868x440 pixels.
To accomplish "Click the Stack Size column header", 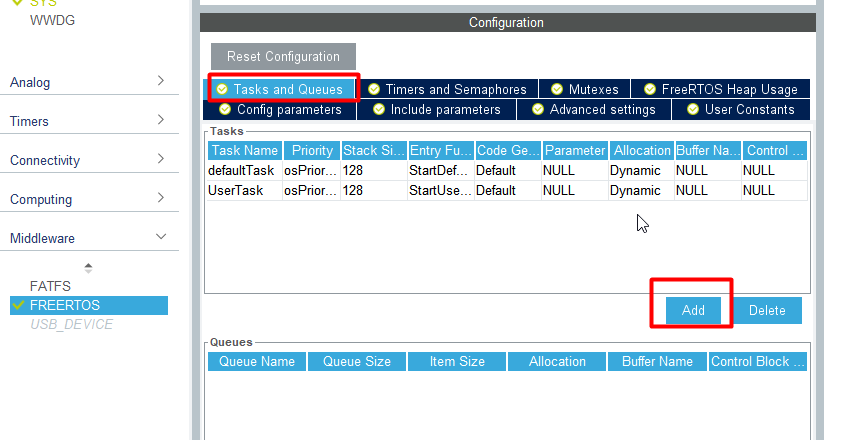I will (374, 151).
